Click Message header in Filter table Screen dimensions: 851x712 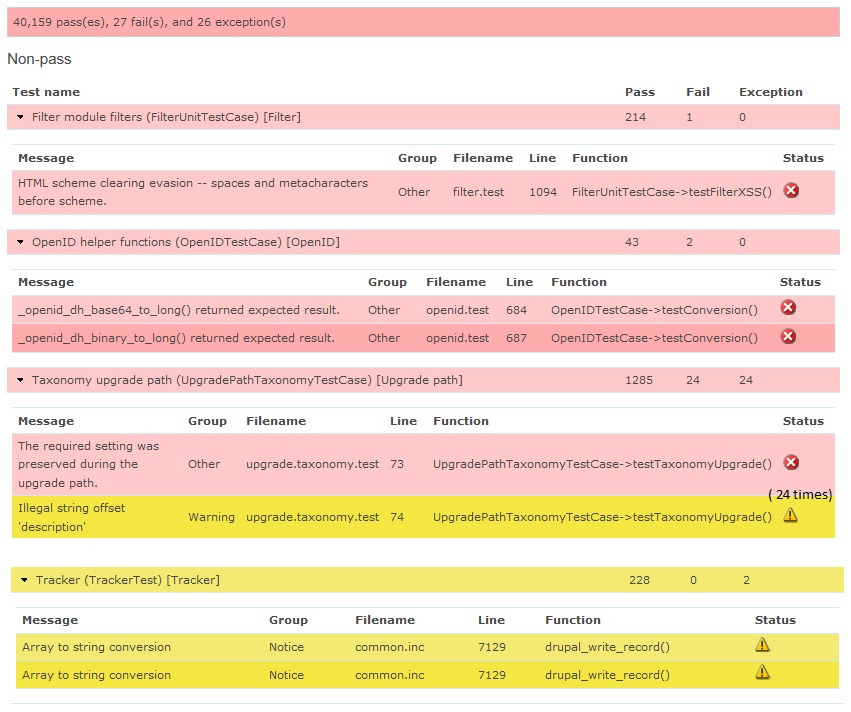(46, 158)
